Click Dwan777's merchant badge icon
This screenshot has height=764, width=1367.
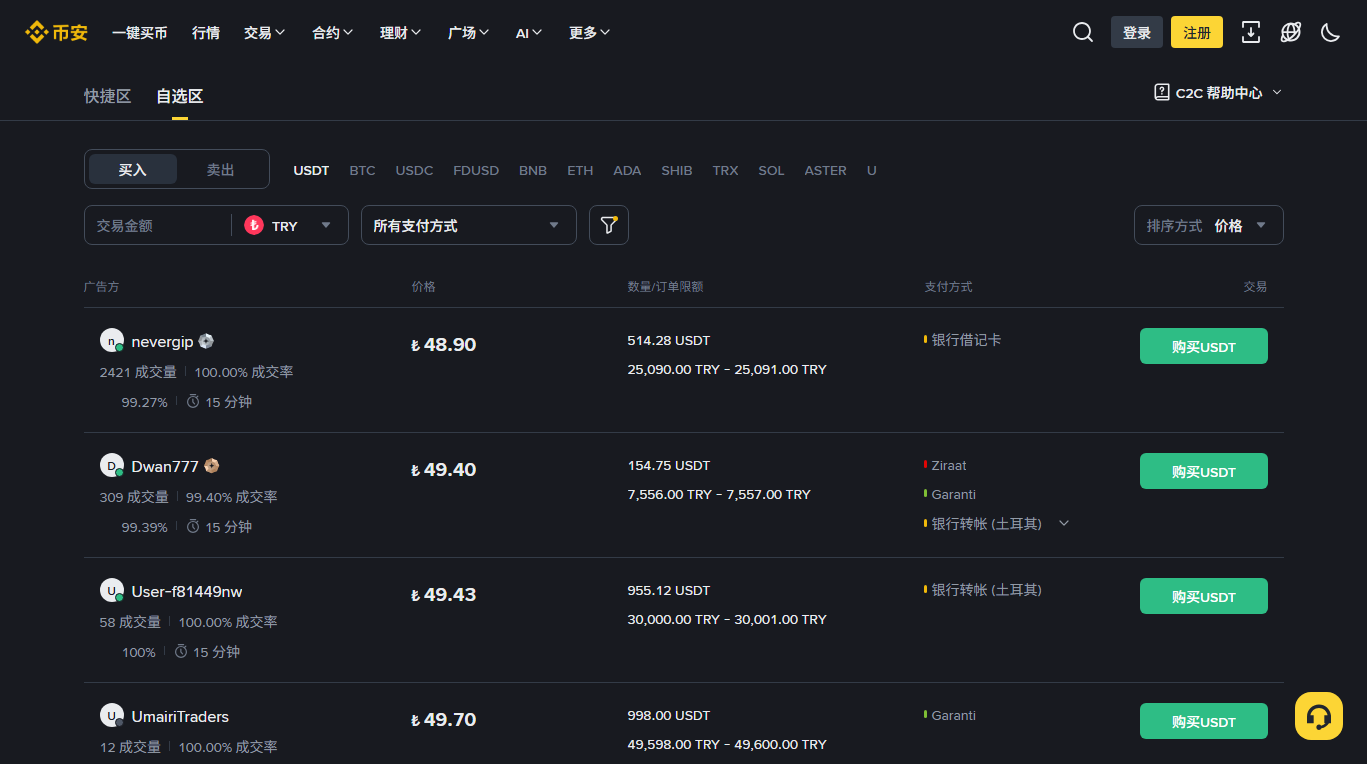click(x=211, y=466)
